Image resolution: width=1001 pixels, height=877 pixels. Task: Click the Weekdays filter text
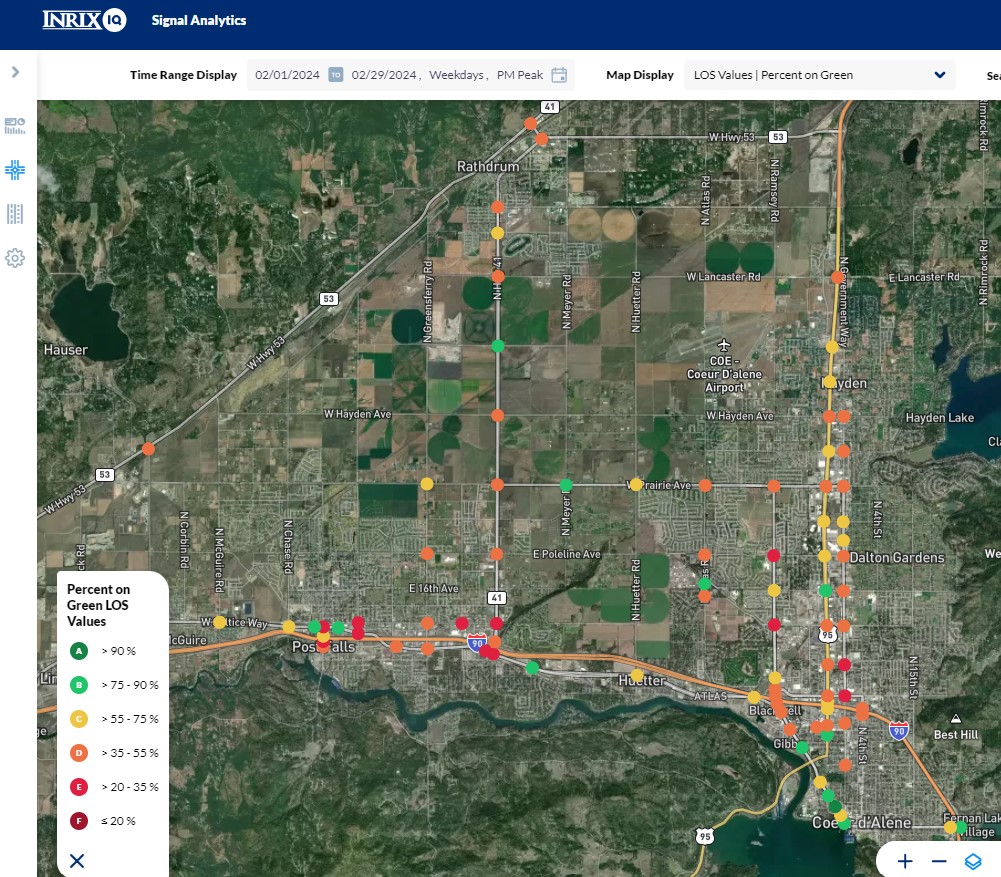click(x=456, y=75)
